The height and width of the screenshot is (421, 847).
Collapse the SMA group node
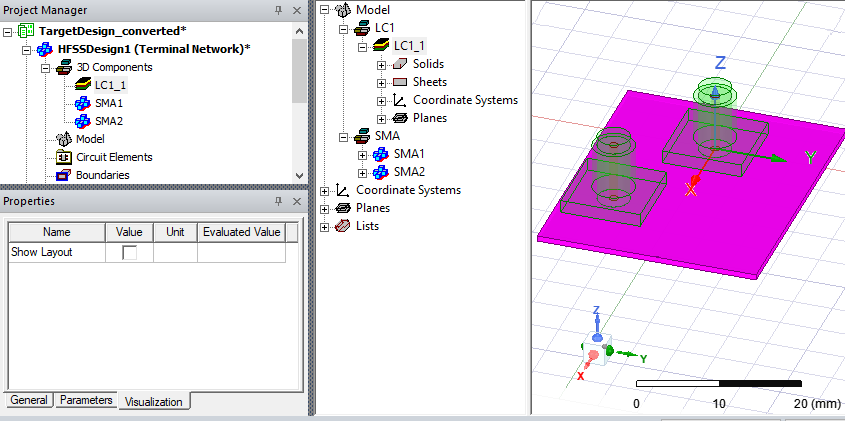(x=344, y=137)
